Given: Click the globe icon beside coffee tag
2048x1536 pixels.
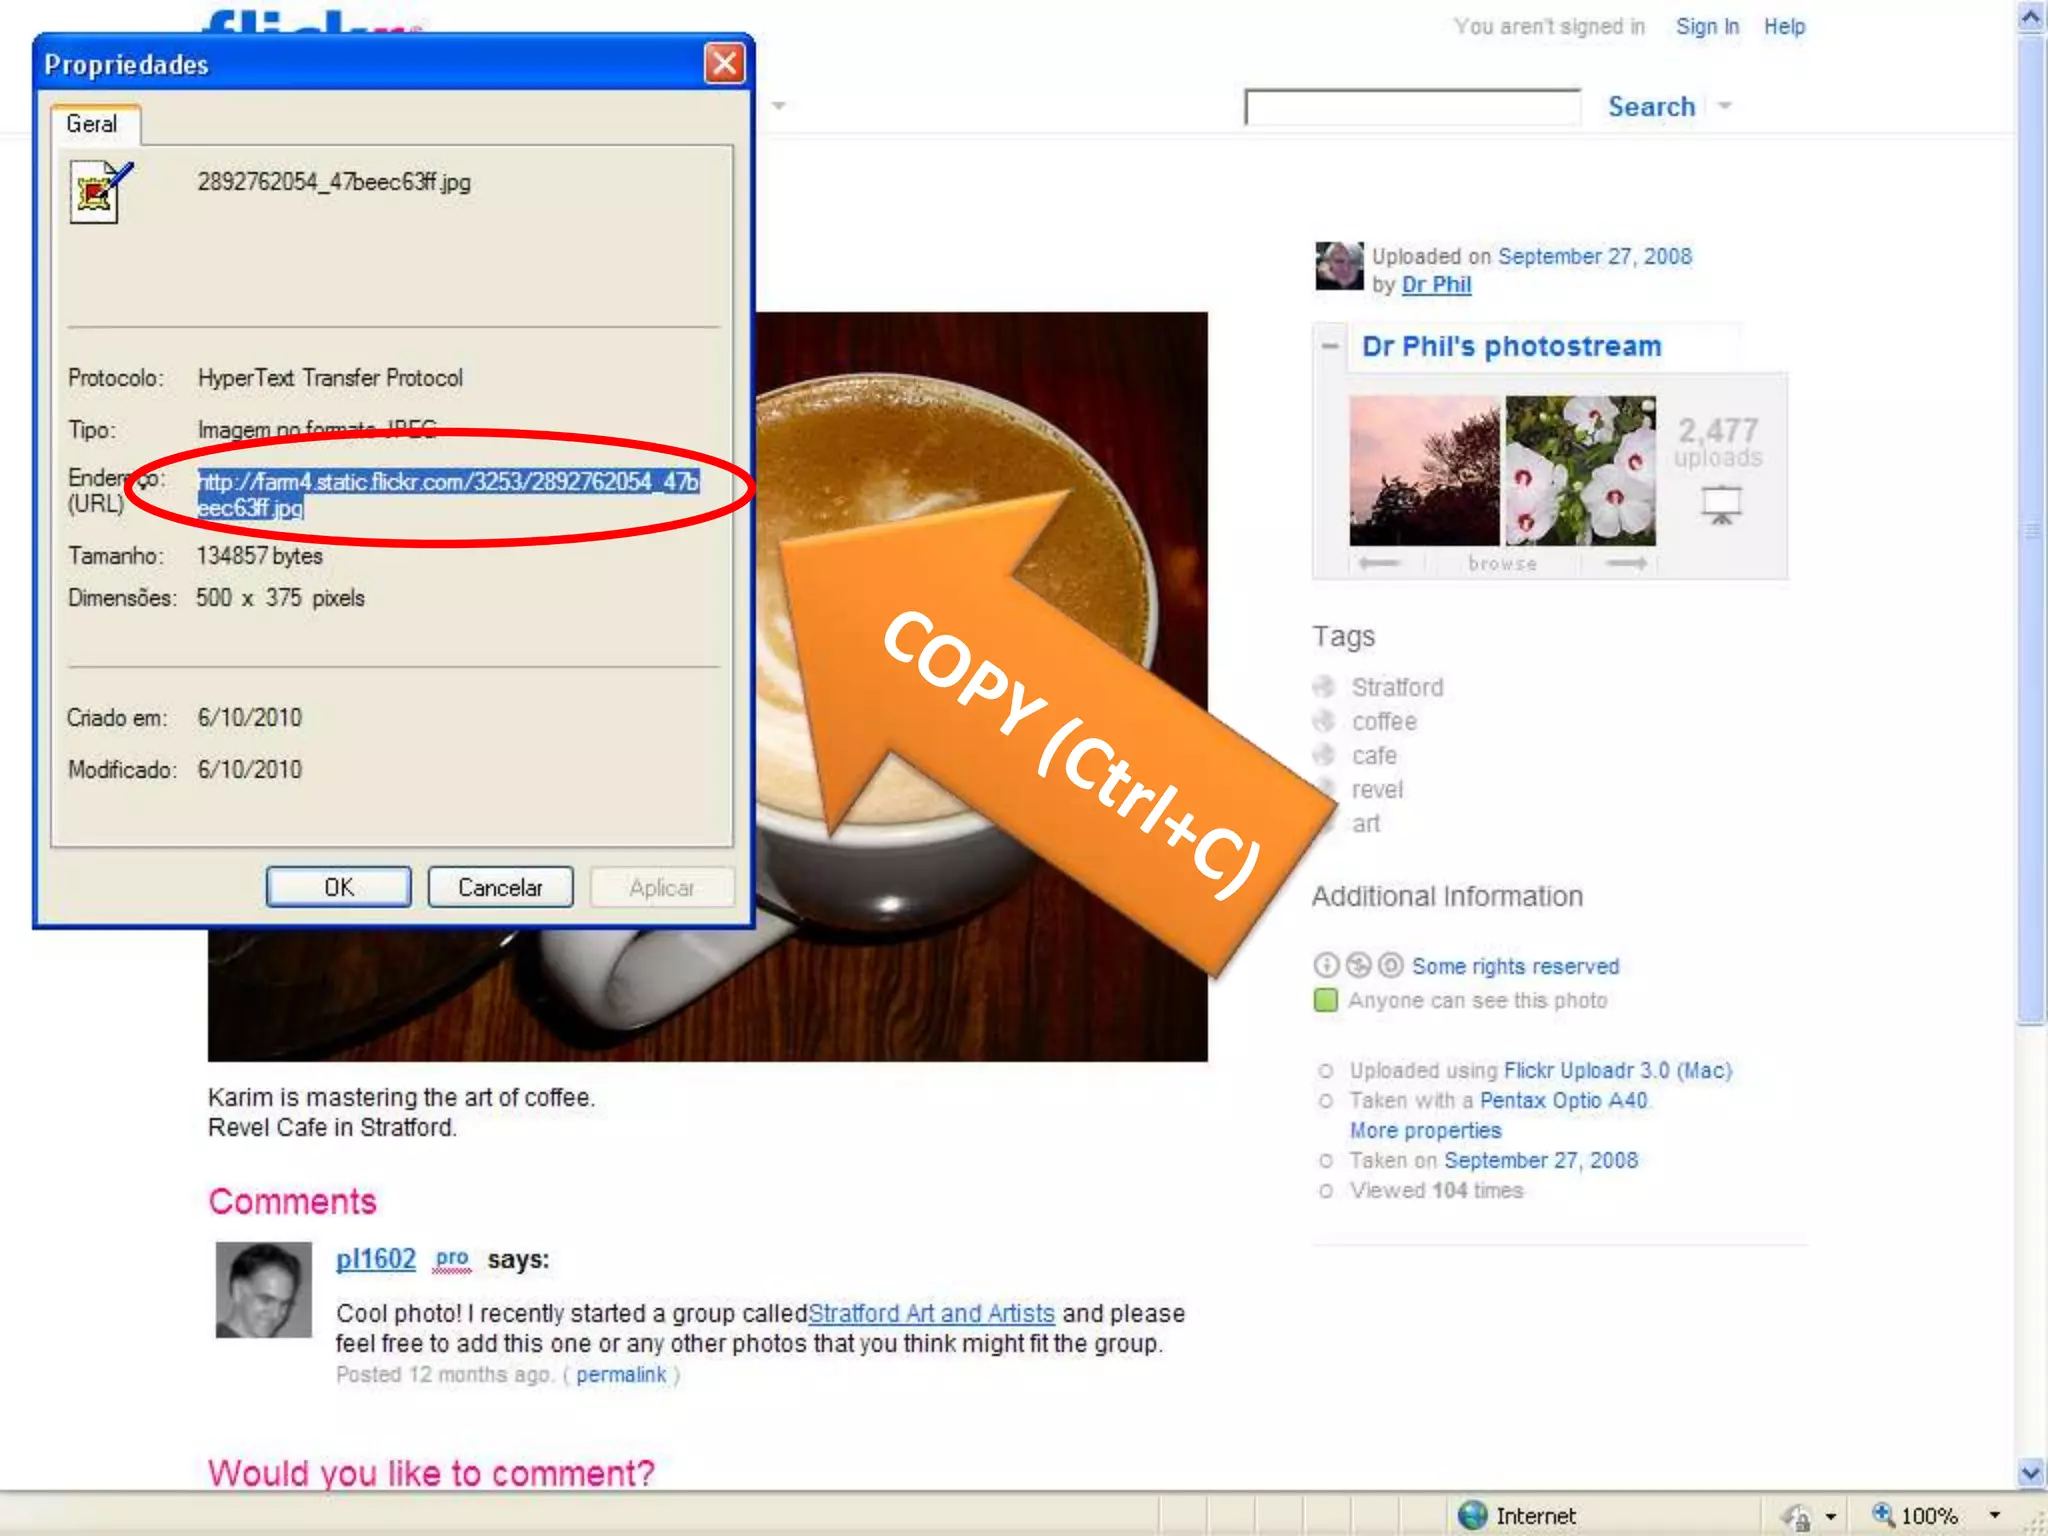Looking at the screenshot, I should (x=1324, y=721).
